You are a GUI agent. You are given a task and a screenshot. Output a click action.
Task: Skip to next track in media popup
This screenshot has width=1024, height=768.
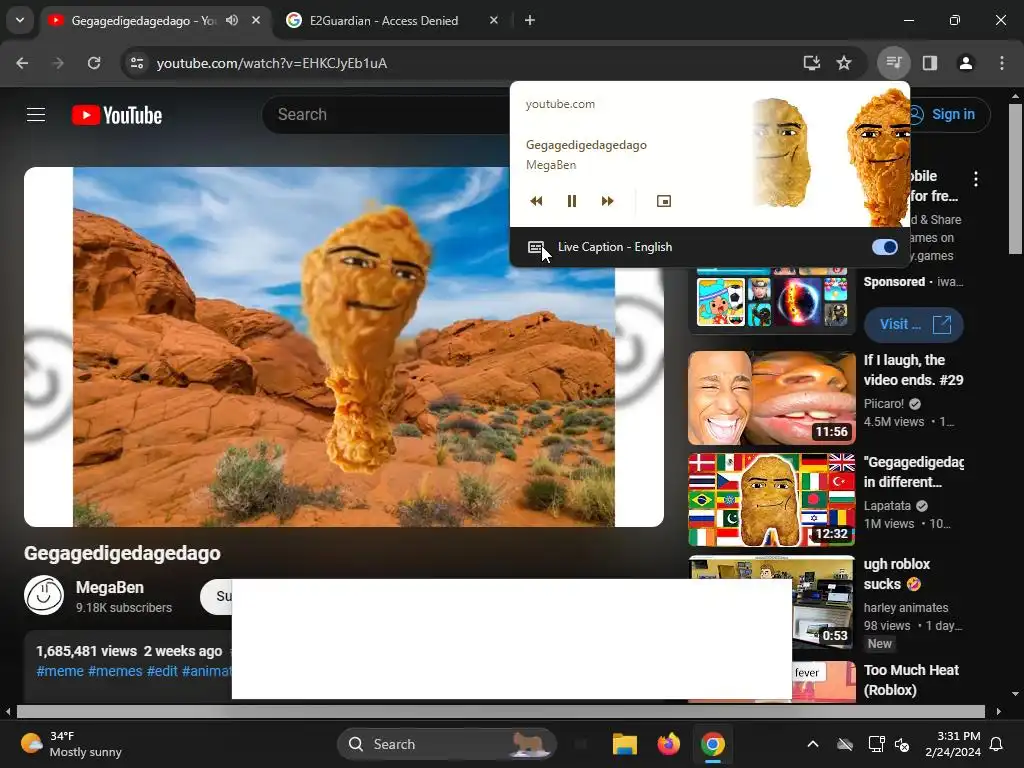tap(607, 201)
